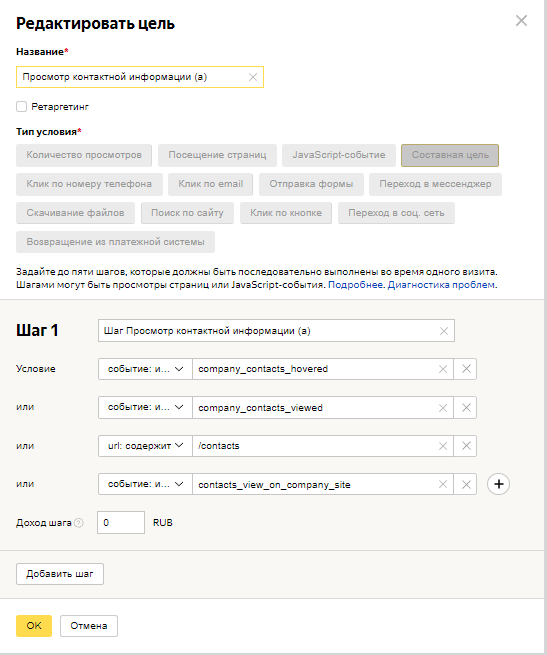
Task: Clear the Step 1 name field
Action: (x=444, y=331)
